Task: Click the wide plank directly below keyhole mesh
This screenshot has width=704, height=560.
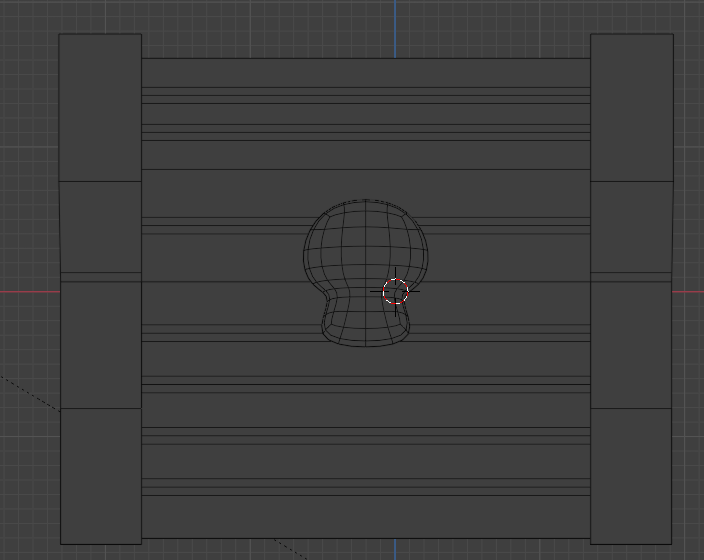Action: coord(365,358)
